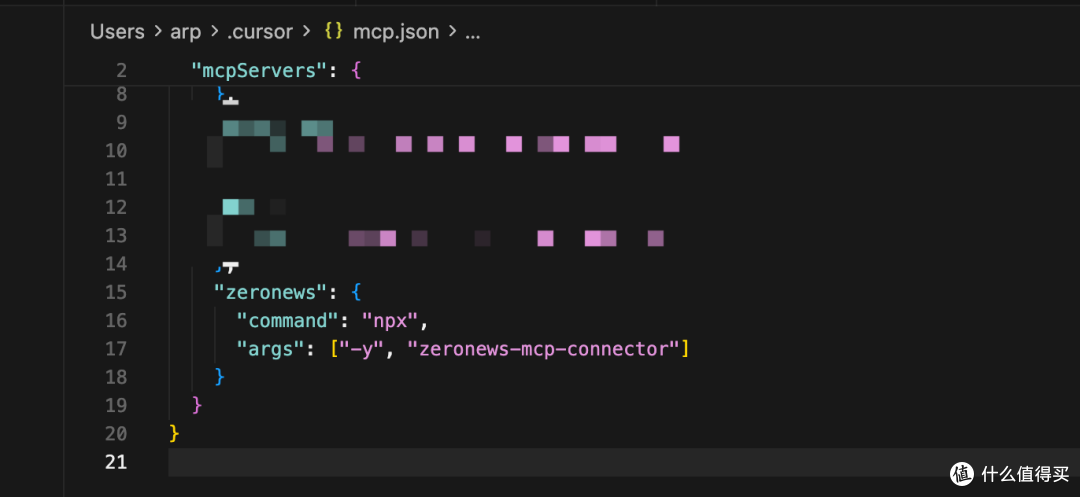Select the .cursor breadcrumb folder
The image size is (1080, 497).
click(260, 32)
